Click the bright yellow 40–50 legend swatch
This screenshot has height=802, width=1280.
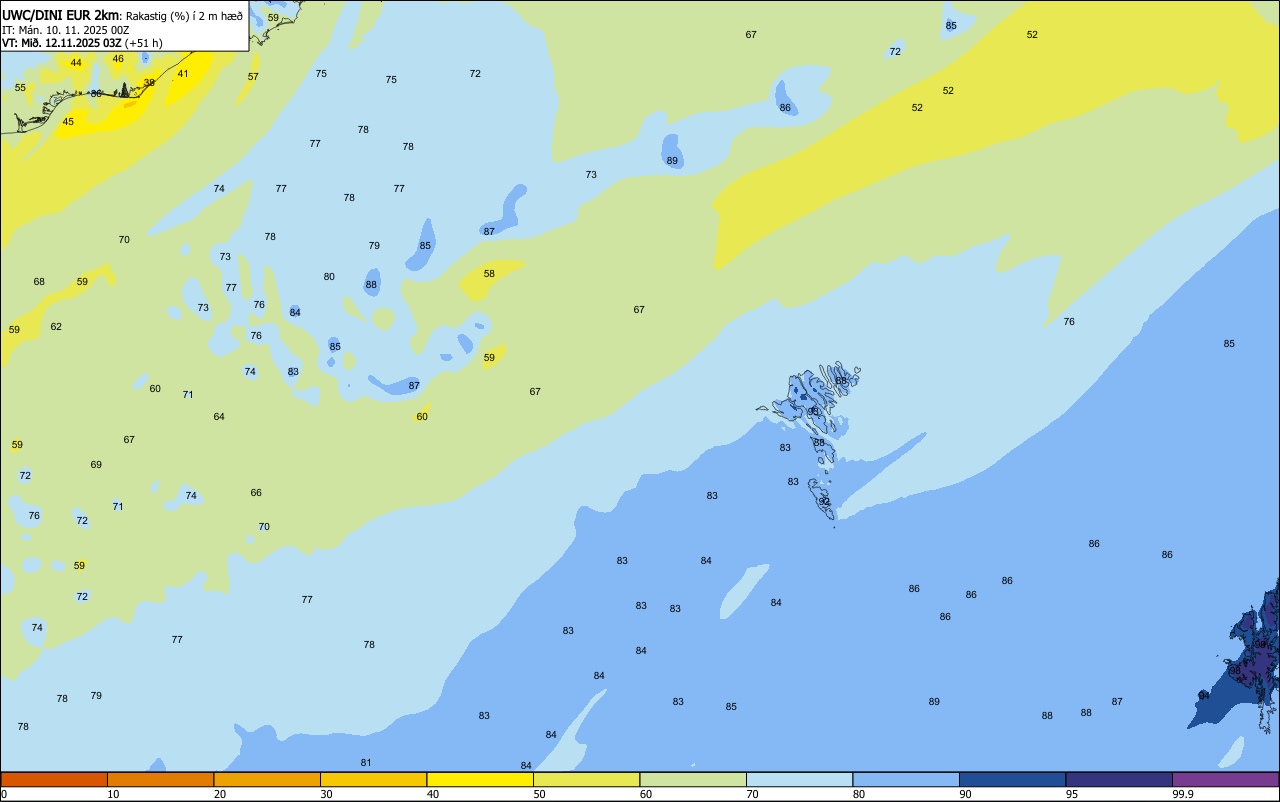pyautogui.click(x=480, y=779)
